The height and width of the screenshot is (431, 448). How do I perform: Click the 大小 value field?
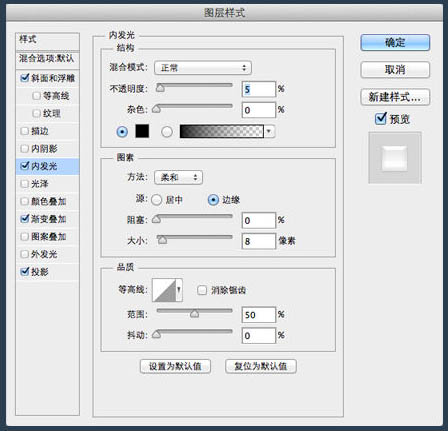click(x=259, y=241)
